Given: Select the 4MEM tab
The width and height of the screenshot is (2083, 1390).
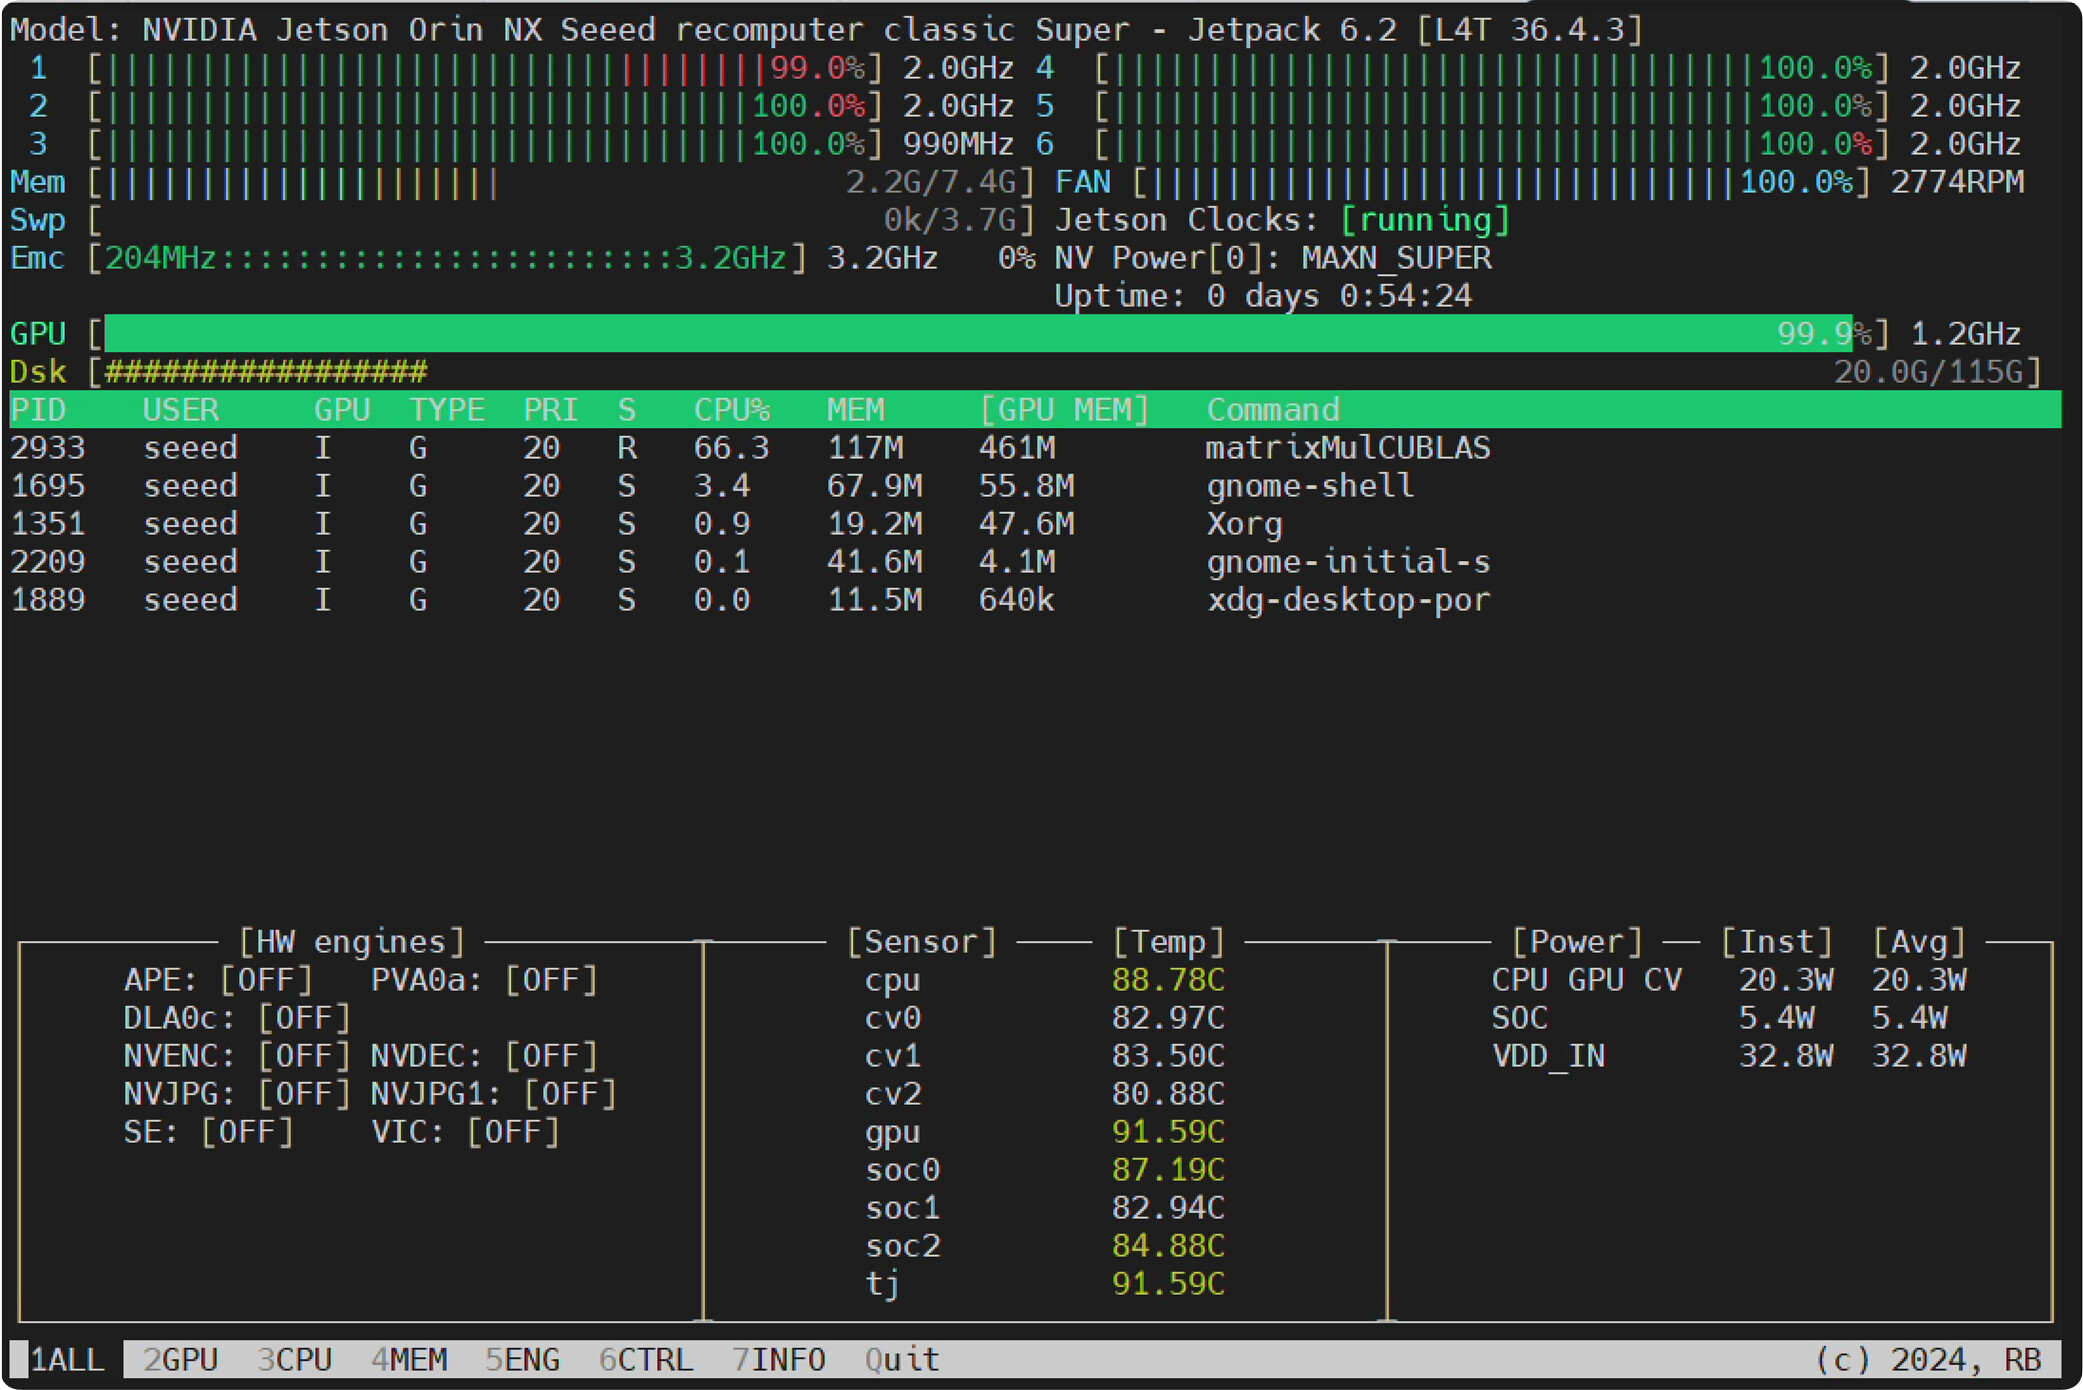Looking at the screenshot, I should pyautogui.click(x=409, y=1360).
